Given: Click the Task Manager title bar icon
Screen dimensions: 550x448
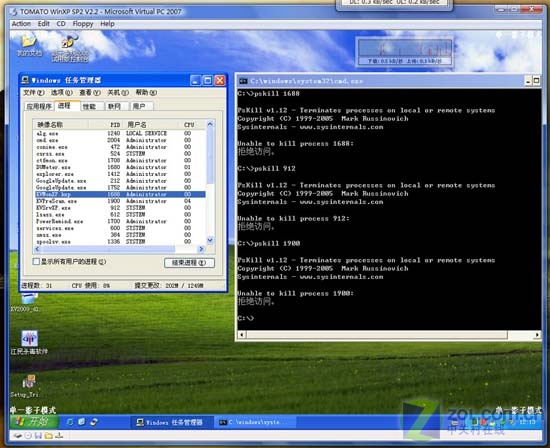Looking at the screenshot, I should pos(25,80).
